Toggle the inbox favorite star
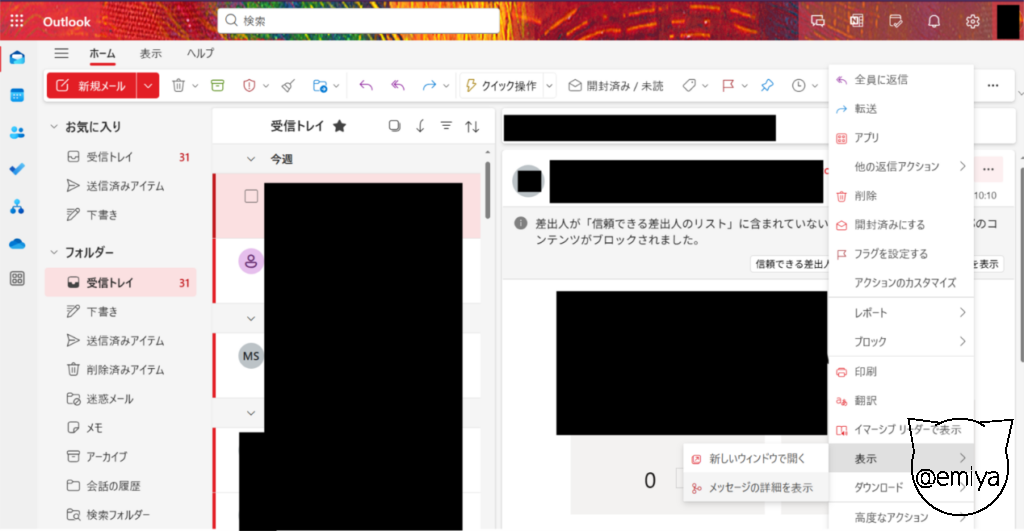This screenshot has width=1024, height=531. click(x=339, y=126)
